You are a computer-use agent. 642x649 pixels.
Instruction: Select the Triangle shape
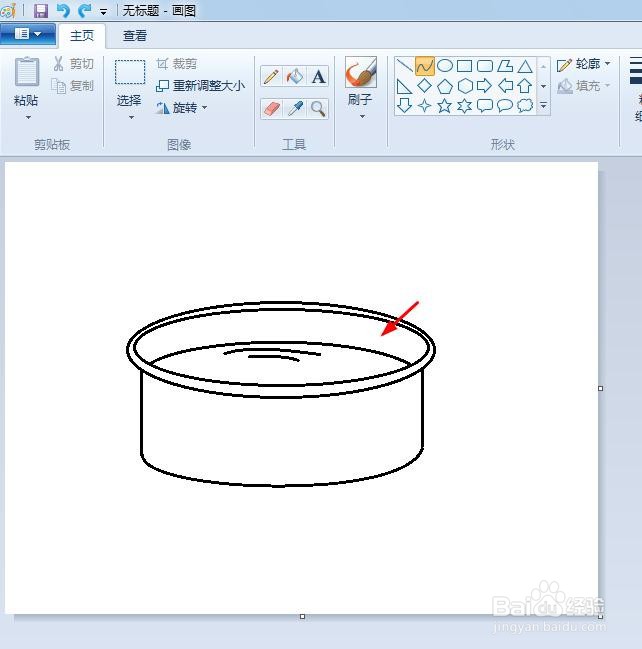tap(525, 66)
